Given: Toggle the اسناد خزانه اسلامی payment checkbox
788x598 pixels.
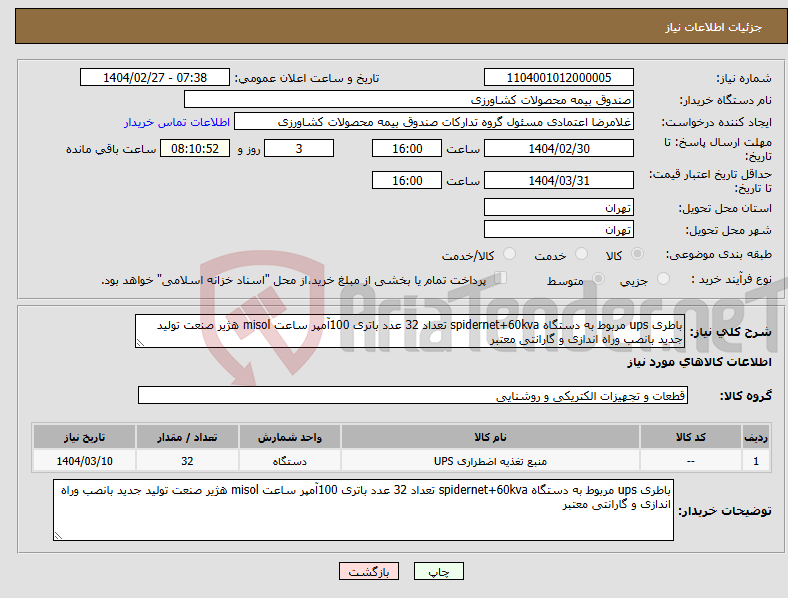Looking at the screenshot, I should pyautogui.click(x=500, y=278).
